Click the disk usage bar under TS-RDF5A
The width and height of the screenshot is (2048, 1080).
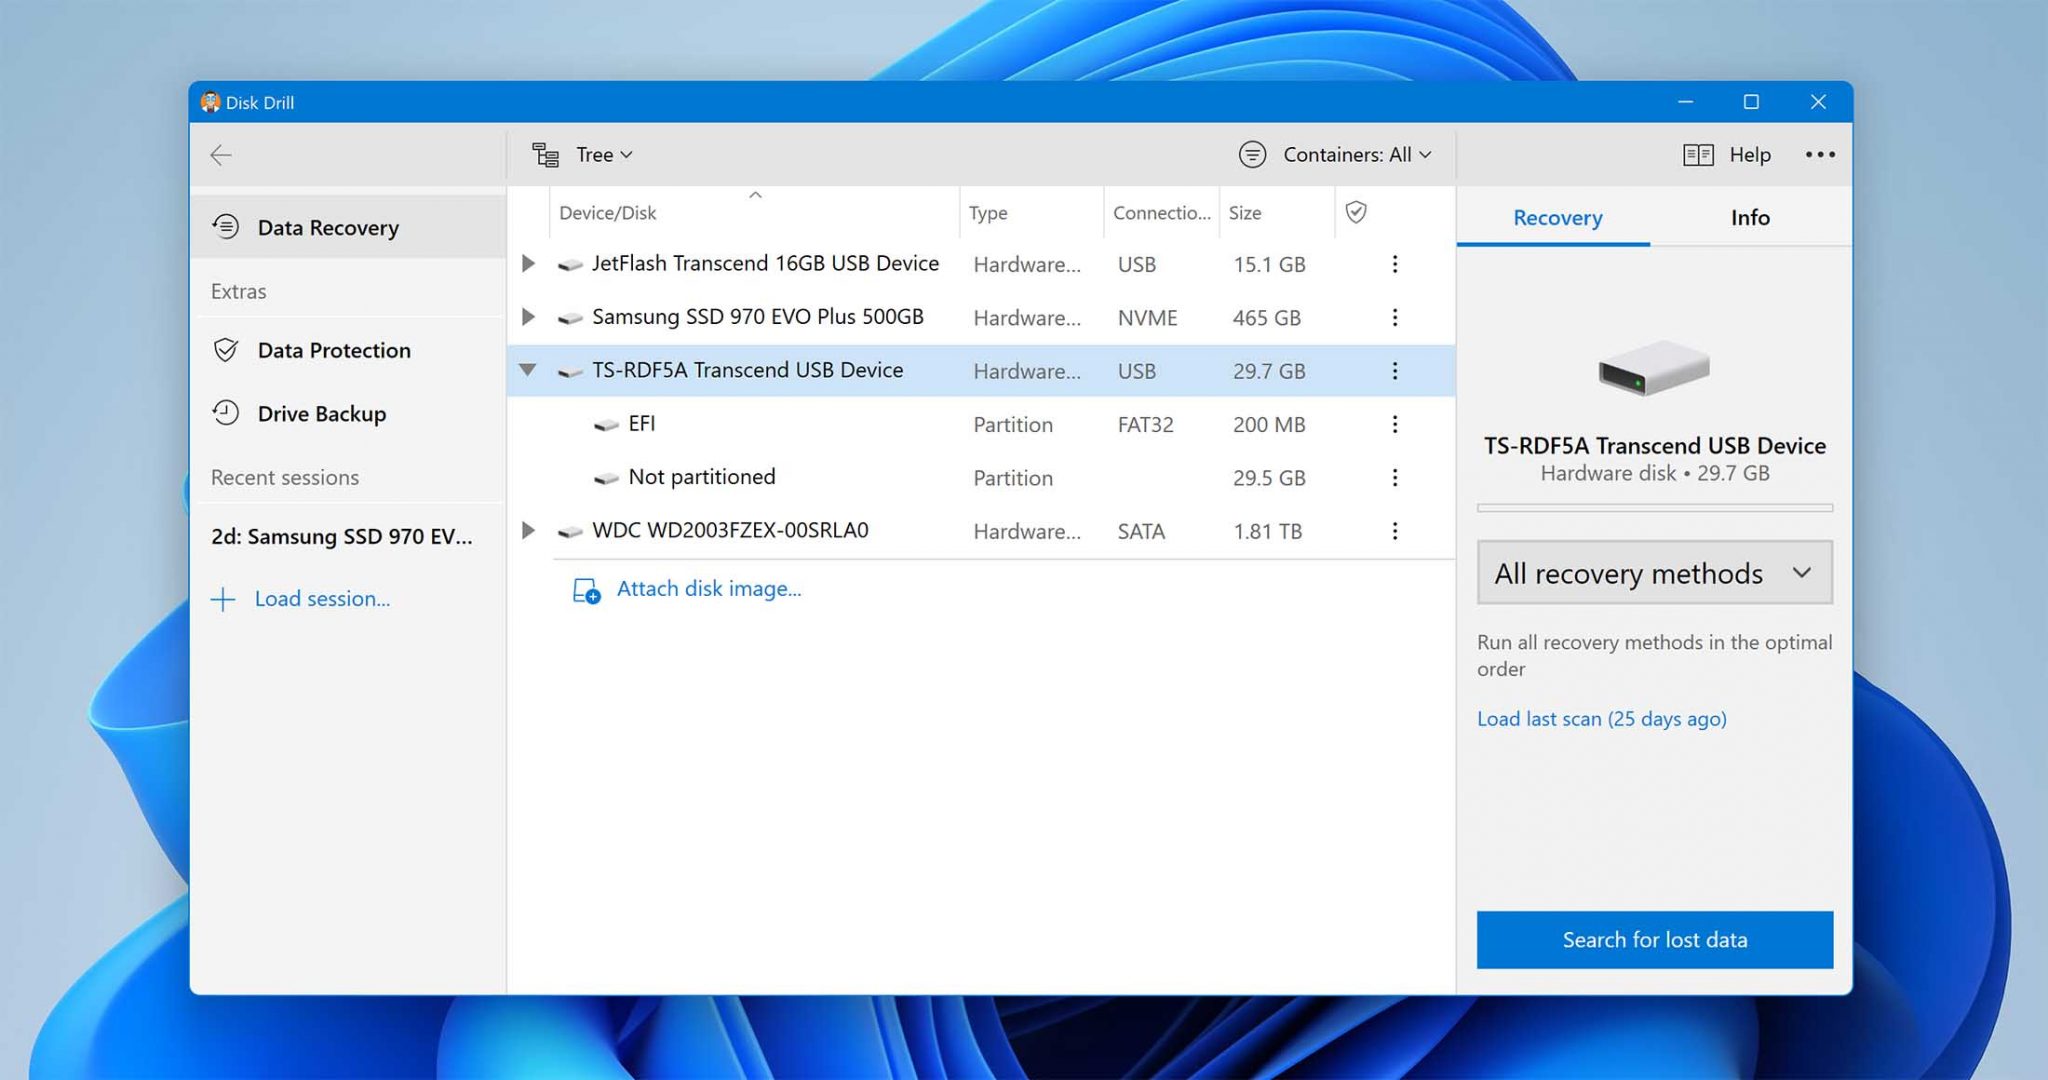click(1654, 508)
